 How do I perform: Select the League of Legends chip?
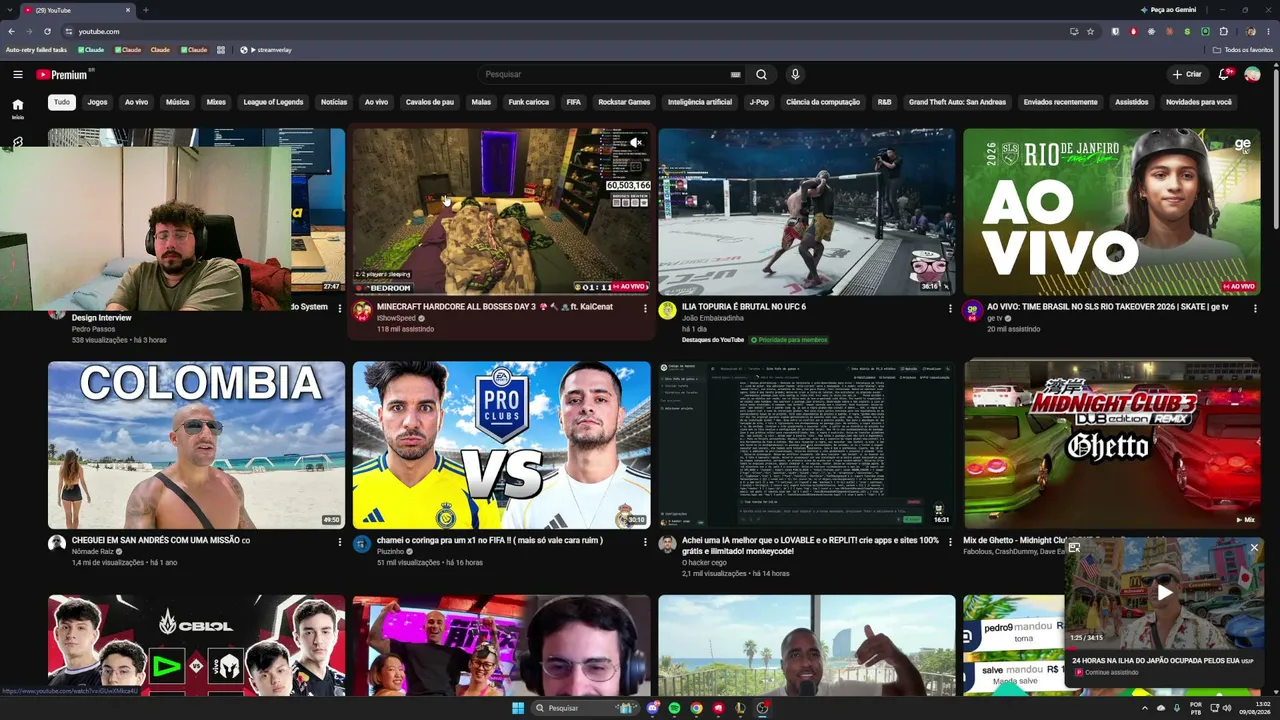point(273,102)
